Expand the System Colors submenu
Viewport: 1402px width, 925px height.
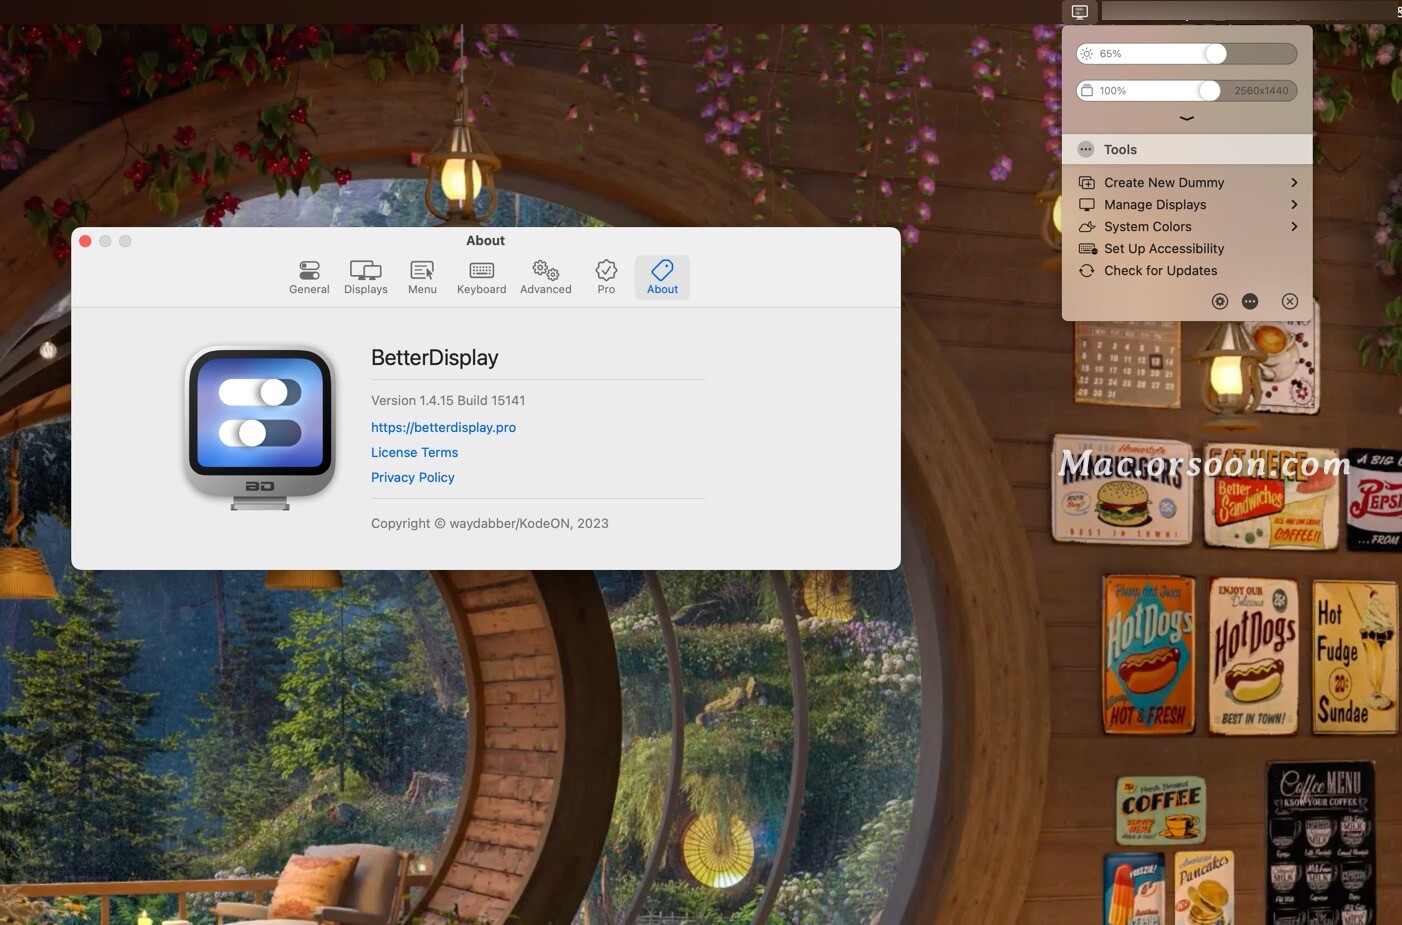tap(1147, 226)
